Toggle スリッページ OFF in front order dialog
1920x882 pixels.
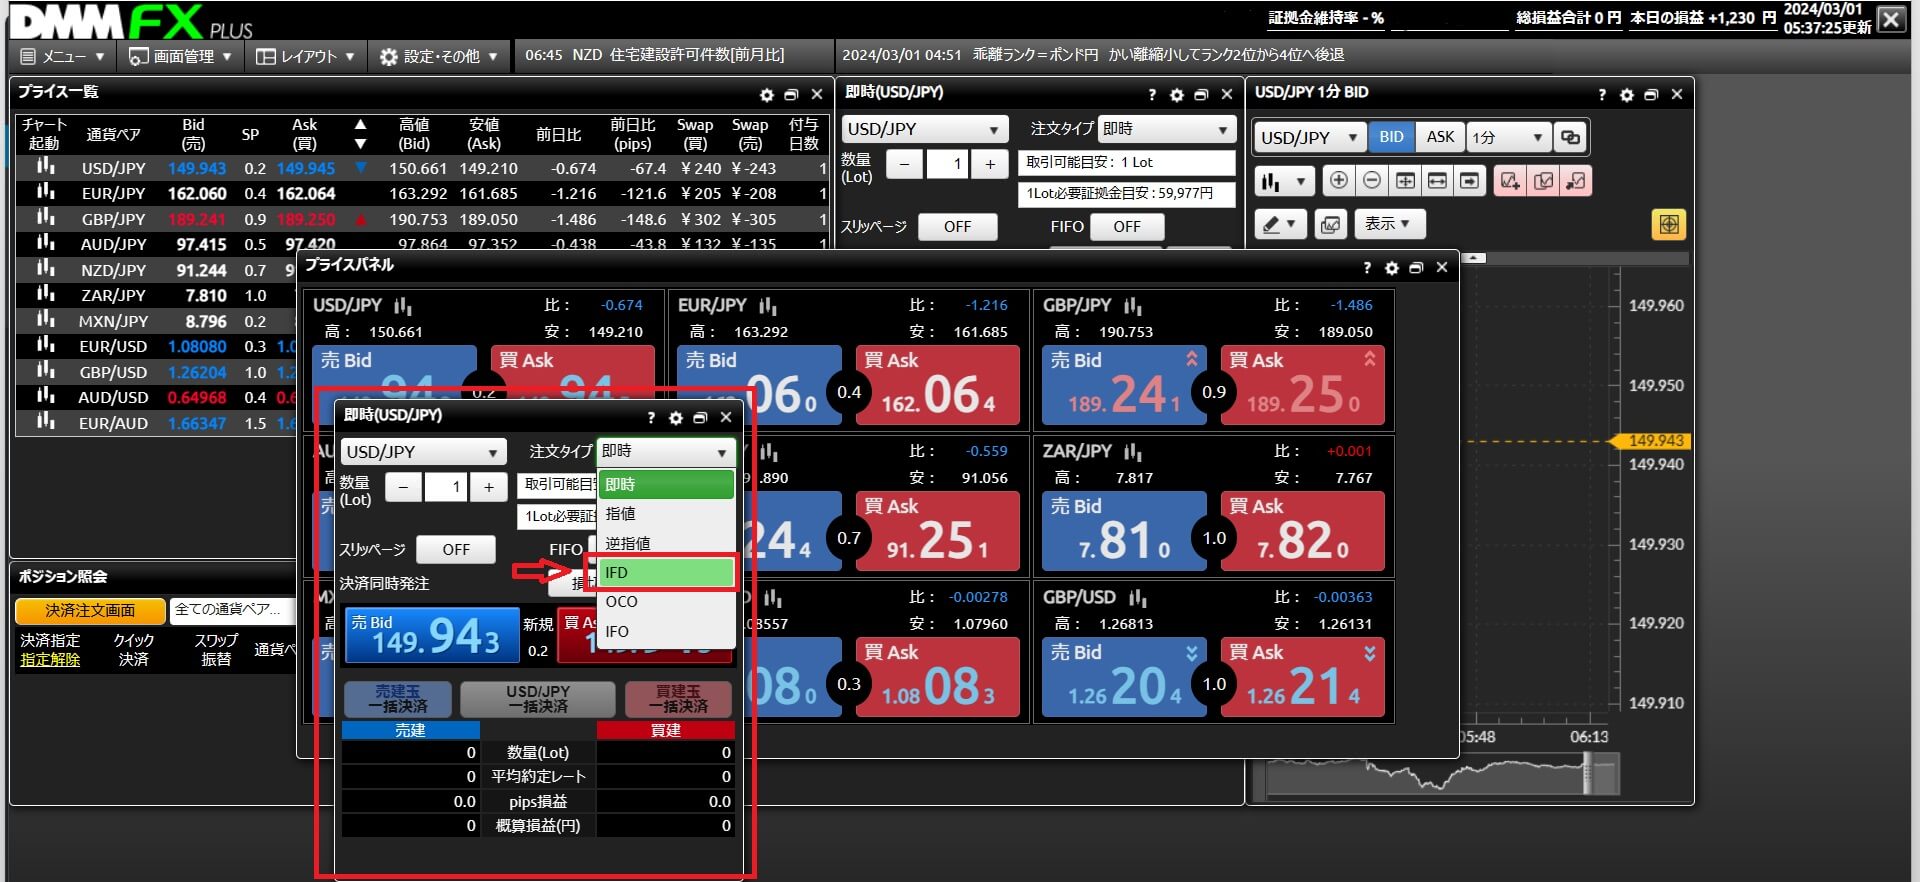pos(456,550)
